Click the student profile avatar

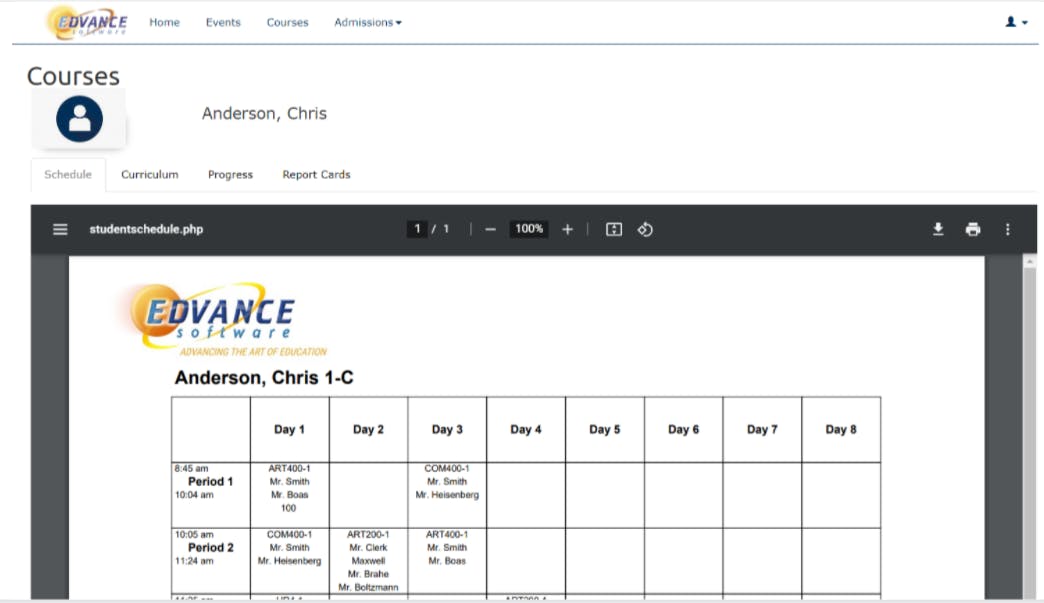[79, 119]
